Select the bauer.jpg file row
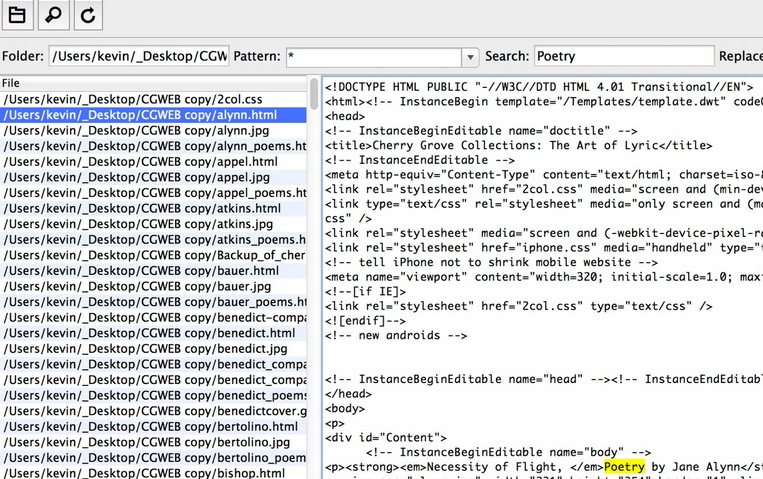The image size is (763, 479). (x=153, y=286)
